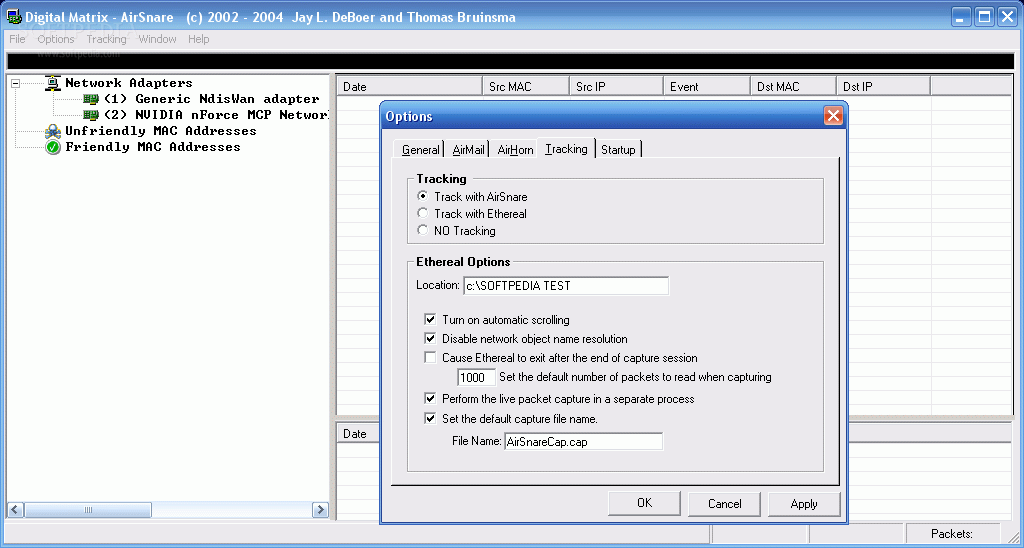Uncheck Turn on automatic scrolling
This screenshot has height=548, width=1024.
tap(430, 319)
